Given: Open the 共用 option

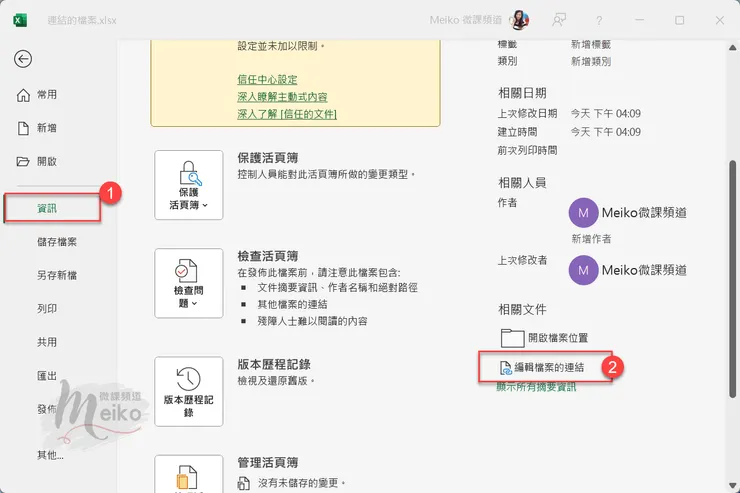Looking at the screenshot, I should tap(47, 342).
